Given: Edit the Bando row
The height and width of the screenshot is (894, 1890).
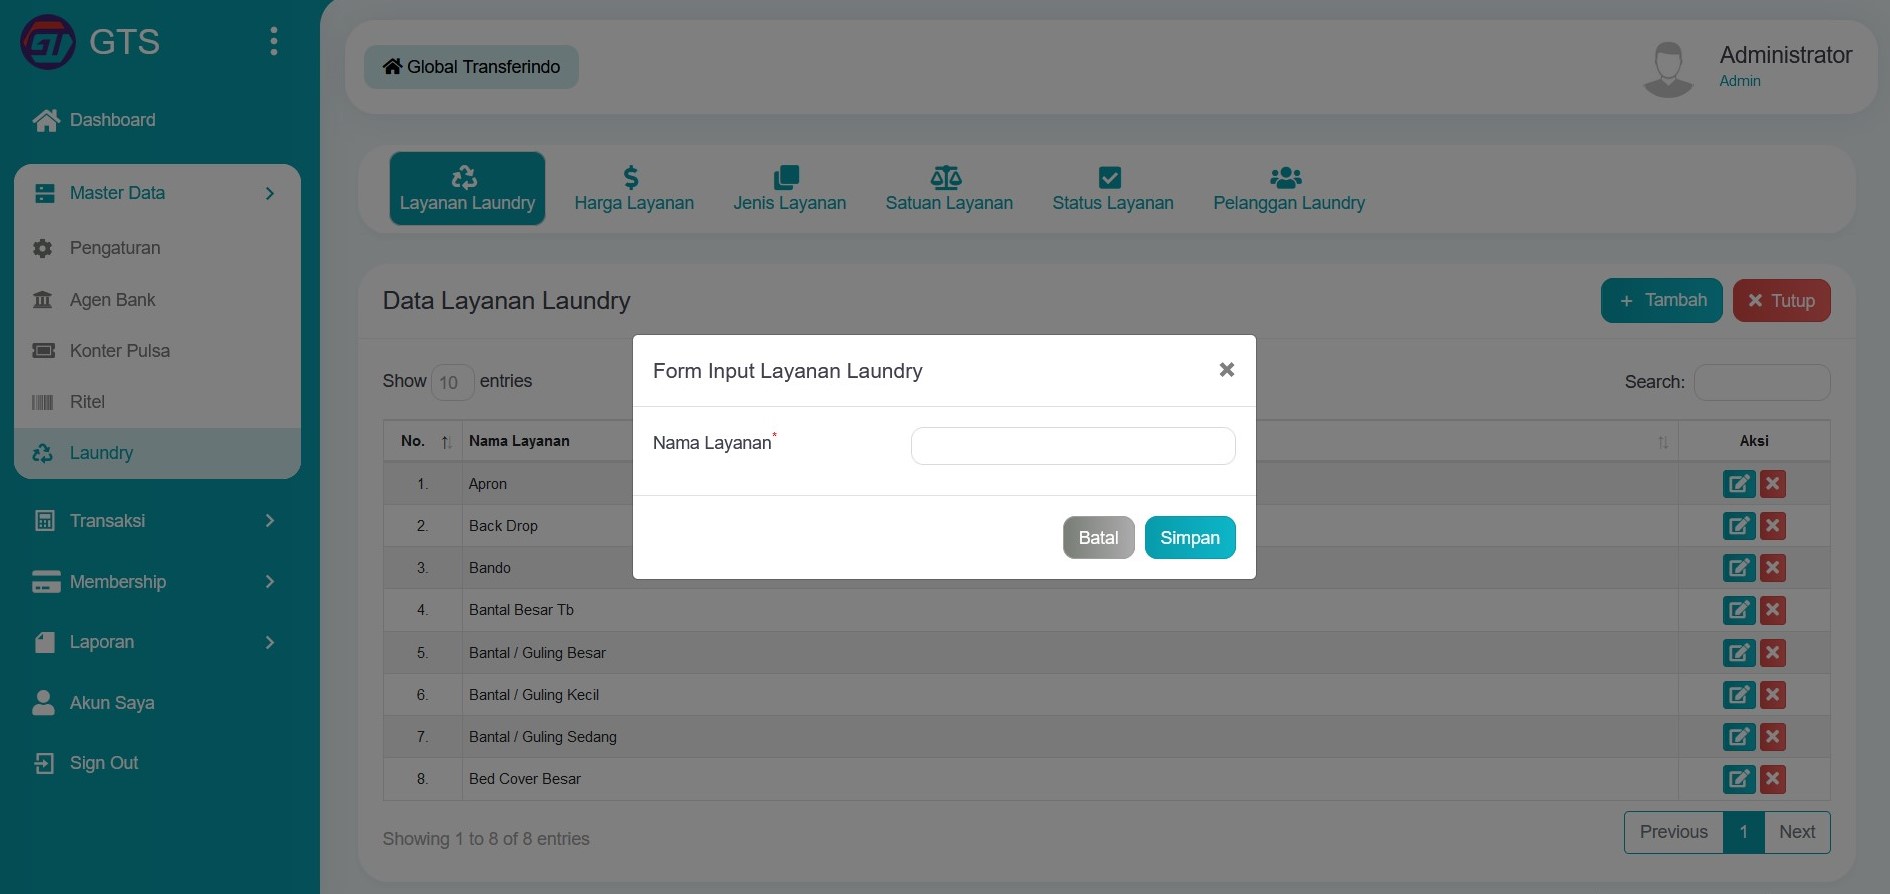Looking at the screenshot, I should pyautogui.click(x=1739, y=568).
